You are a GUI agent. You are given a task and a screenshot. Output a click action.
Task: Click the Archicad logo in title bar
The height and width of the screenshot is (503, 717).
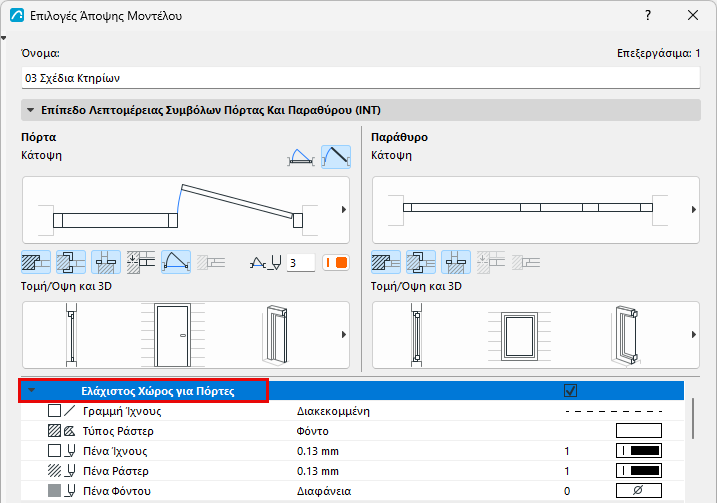[17, 16]
